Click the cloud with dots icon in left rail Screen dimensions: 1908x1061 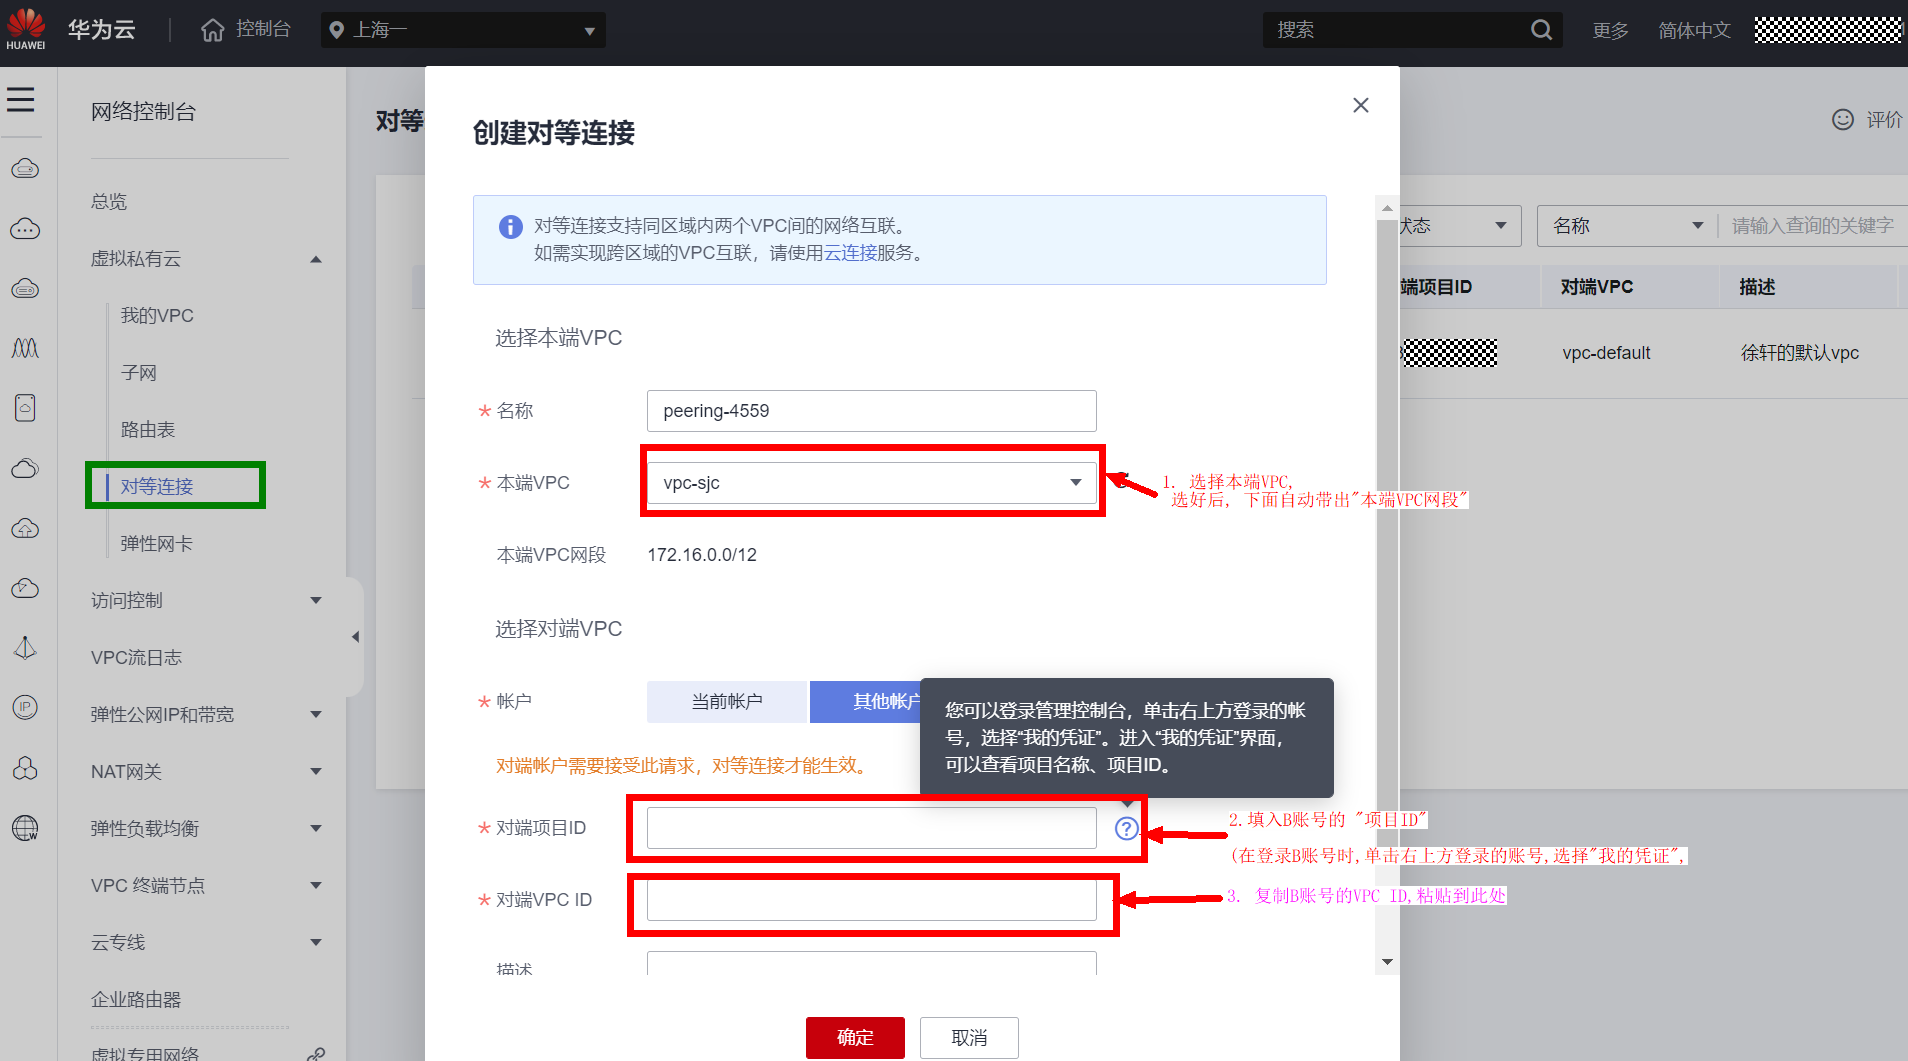[x=25, y=229]
